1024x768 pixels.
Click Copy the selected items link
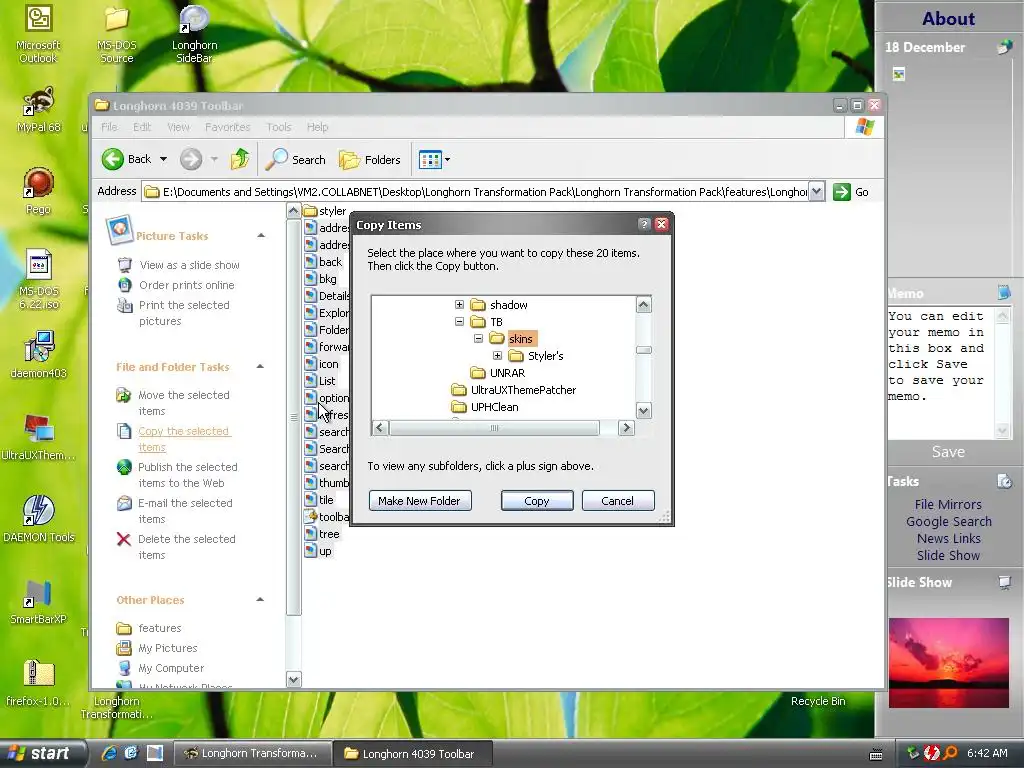(x=184, y=439)
